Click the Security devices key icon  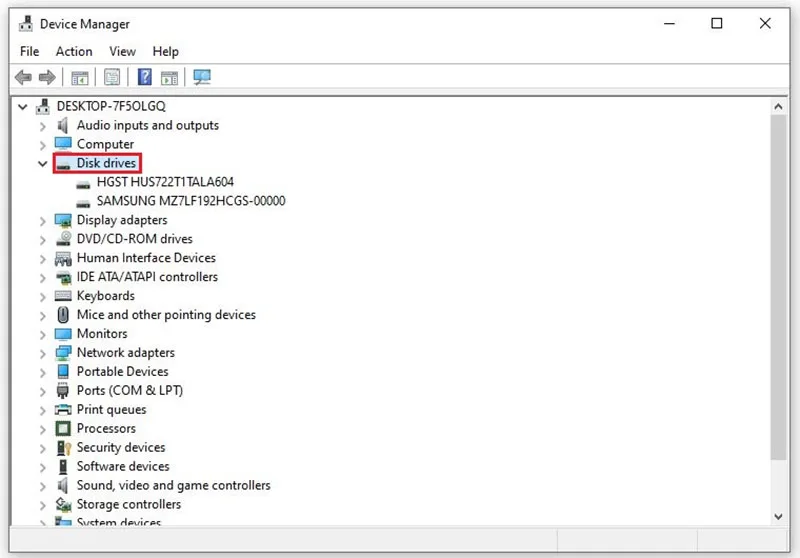(64, 448)
